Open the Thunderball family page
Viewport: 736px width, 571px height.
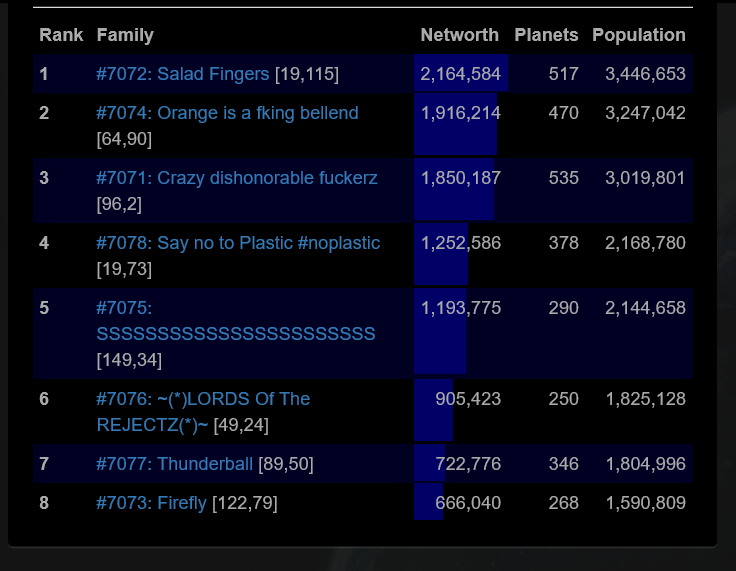[x=175, y=464]
